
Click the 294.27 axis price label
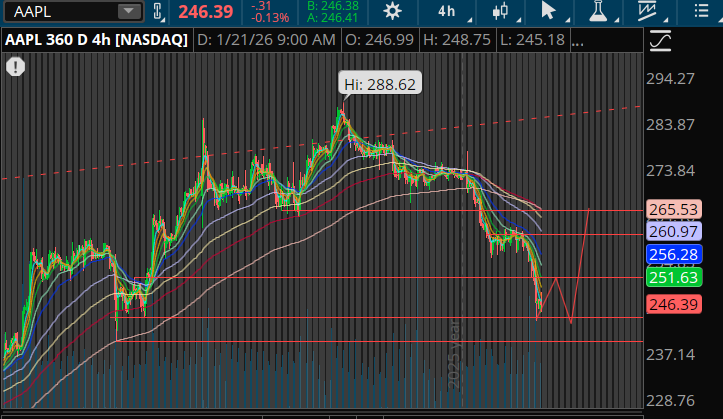point(670,79)
